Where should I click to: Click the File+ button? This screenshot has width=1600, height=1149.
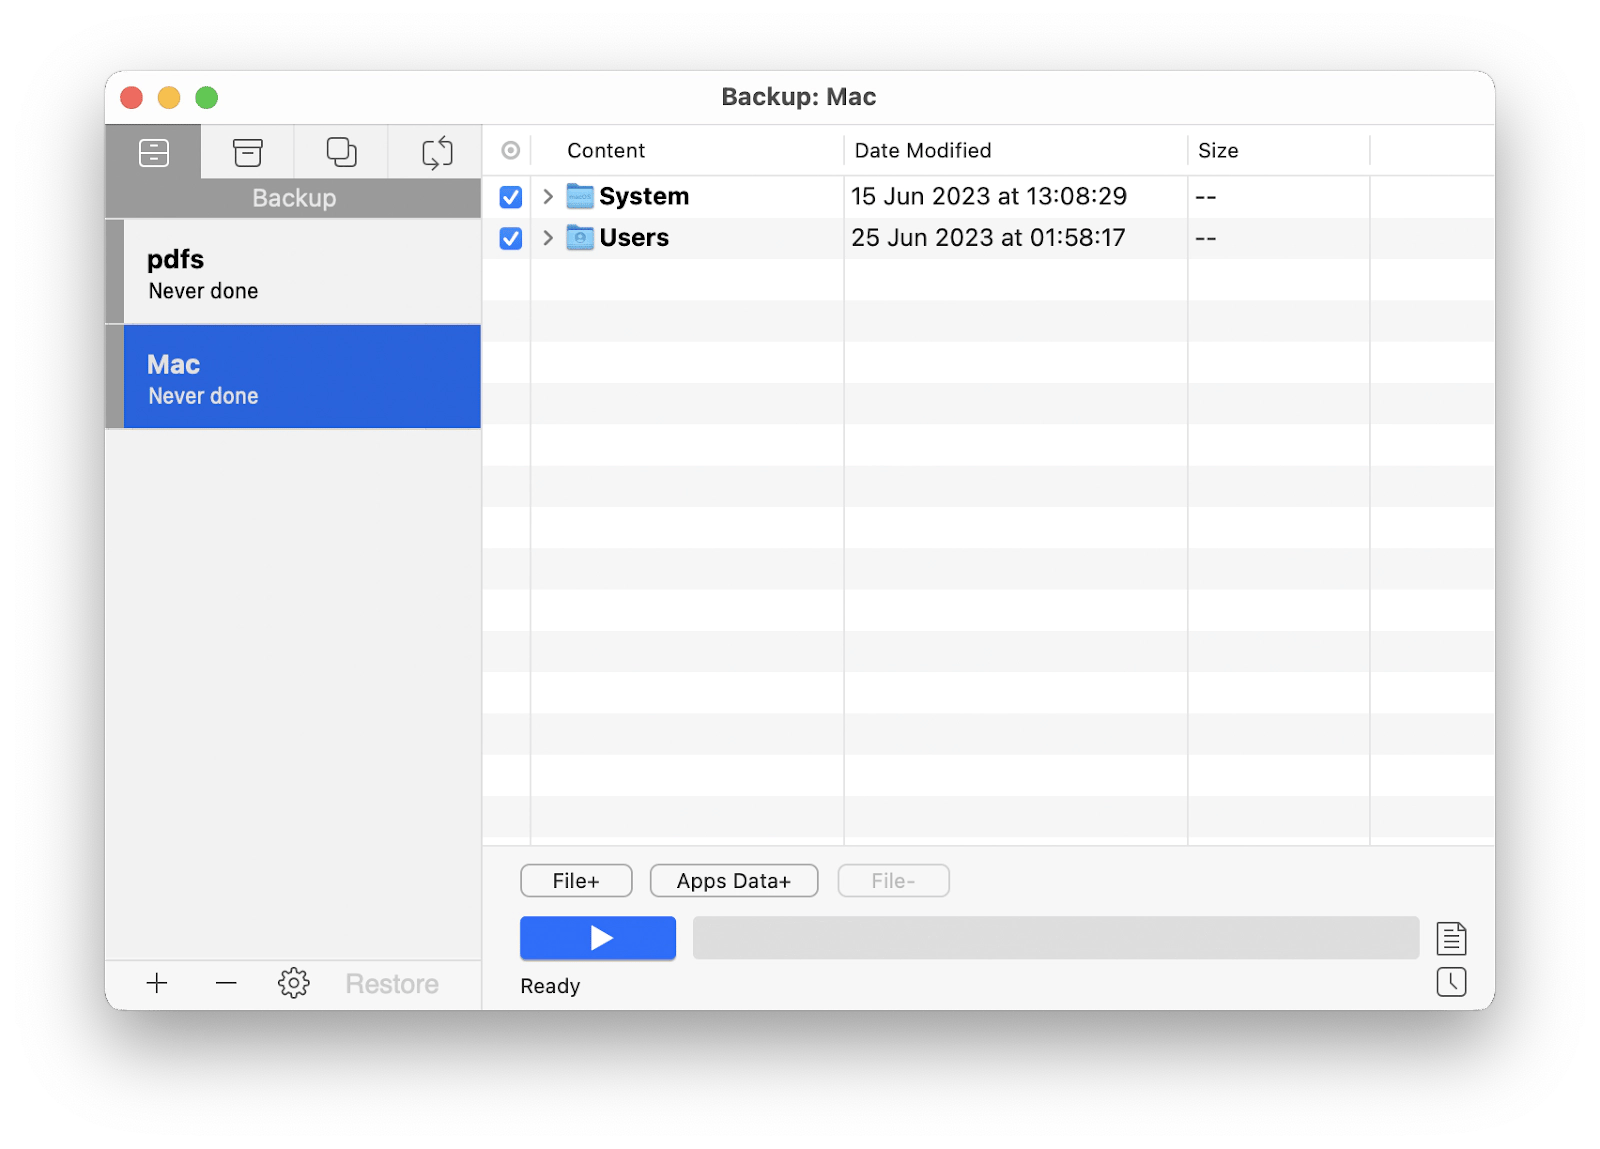point(576,881)
